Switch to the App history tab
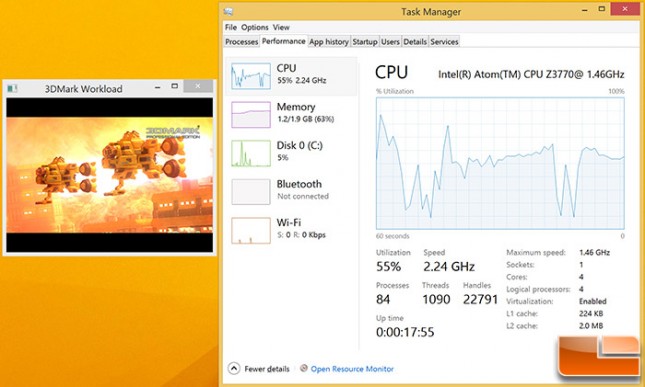The width and height of the screenshot is (645, 387). pyautogui.click(x=329, y=42)
